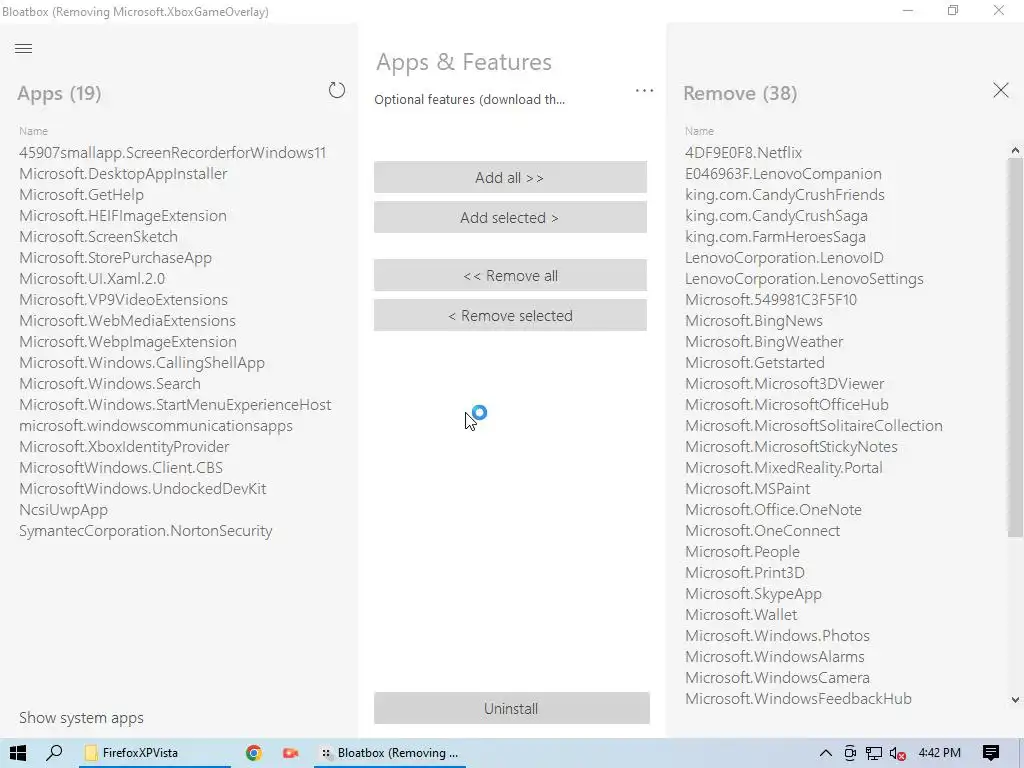The height and width of the screenshot is (768, 1024).
Task: Open FirefoxXPVista folder in taskbar
Action: [155, 753]
